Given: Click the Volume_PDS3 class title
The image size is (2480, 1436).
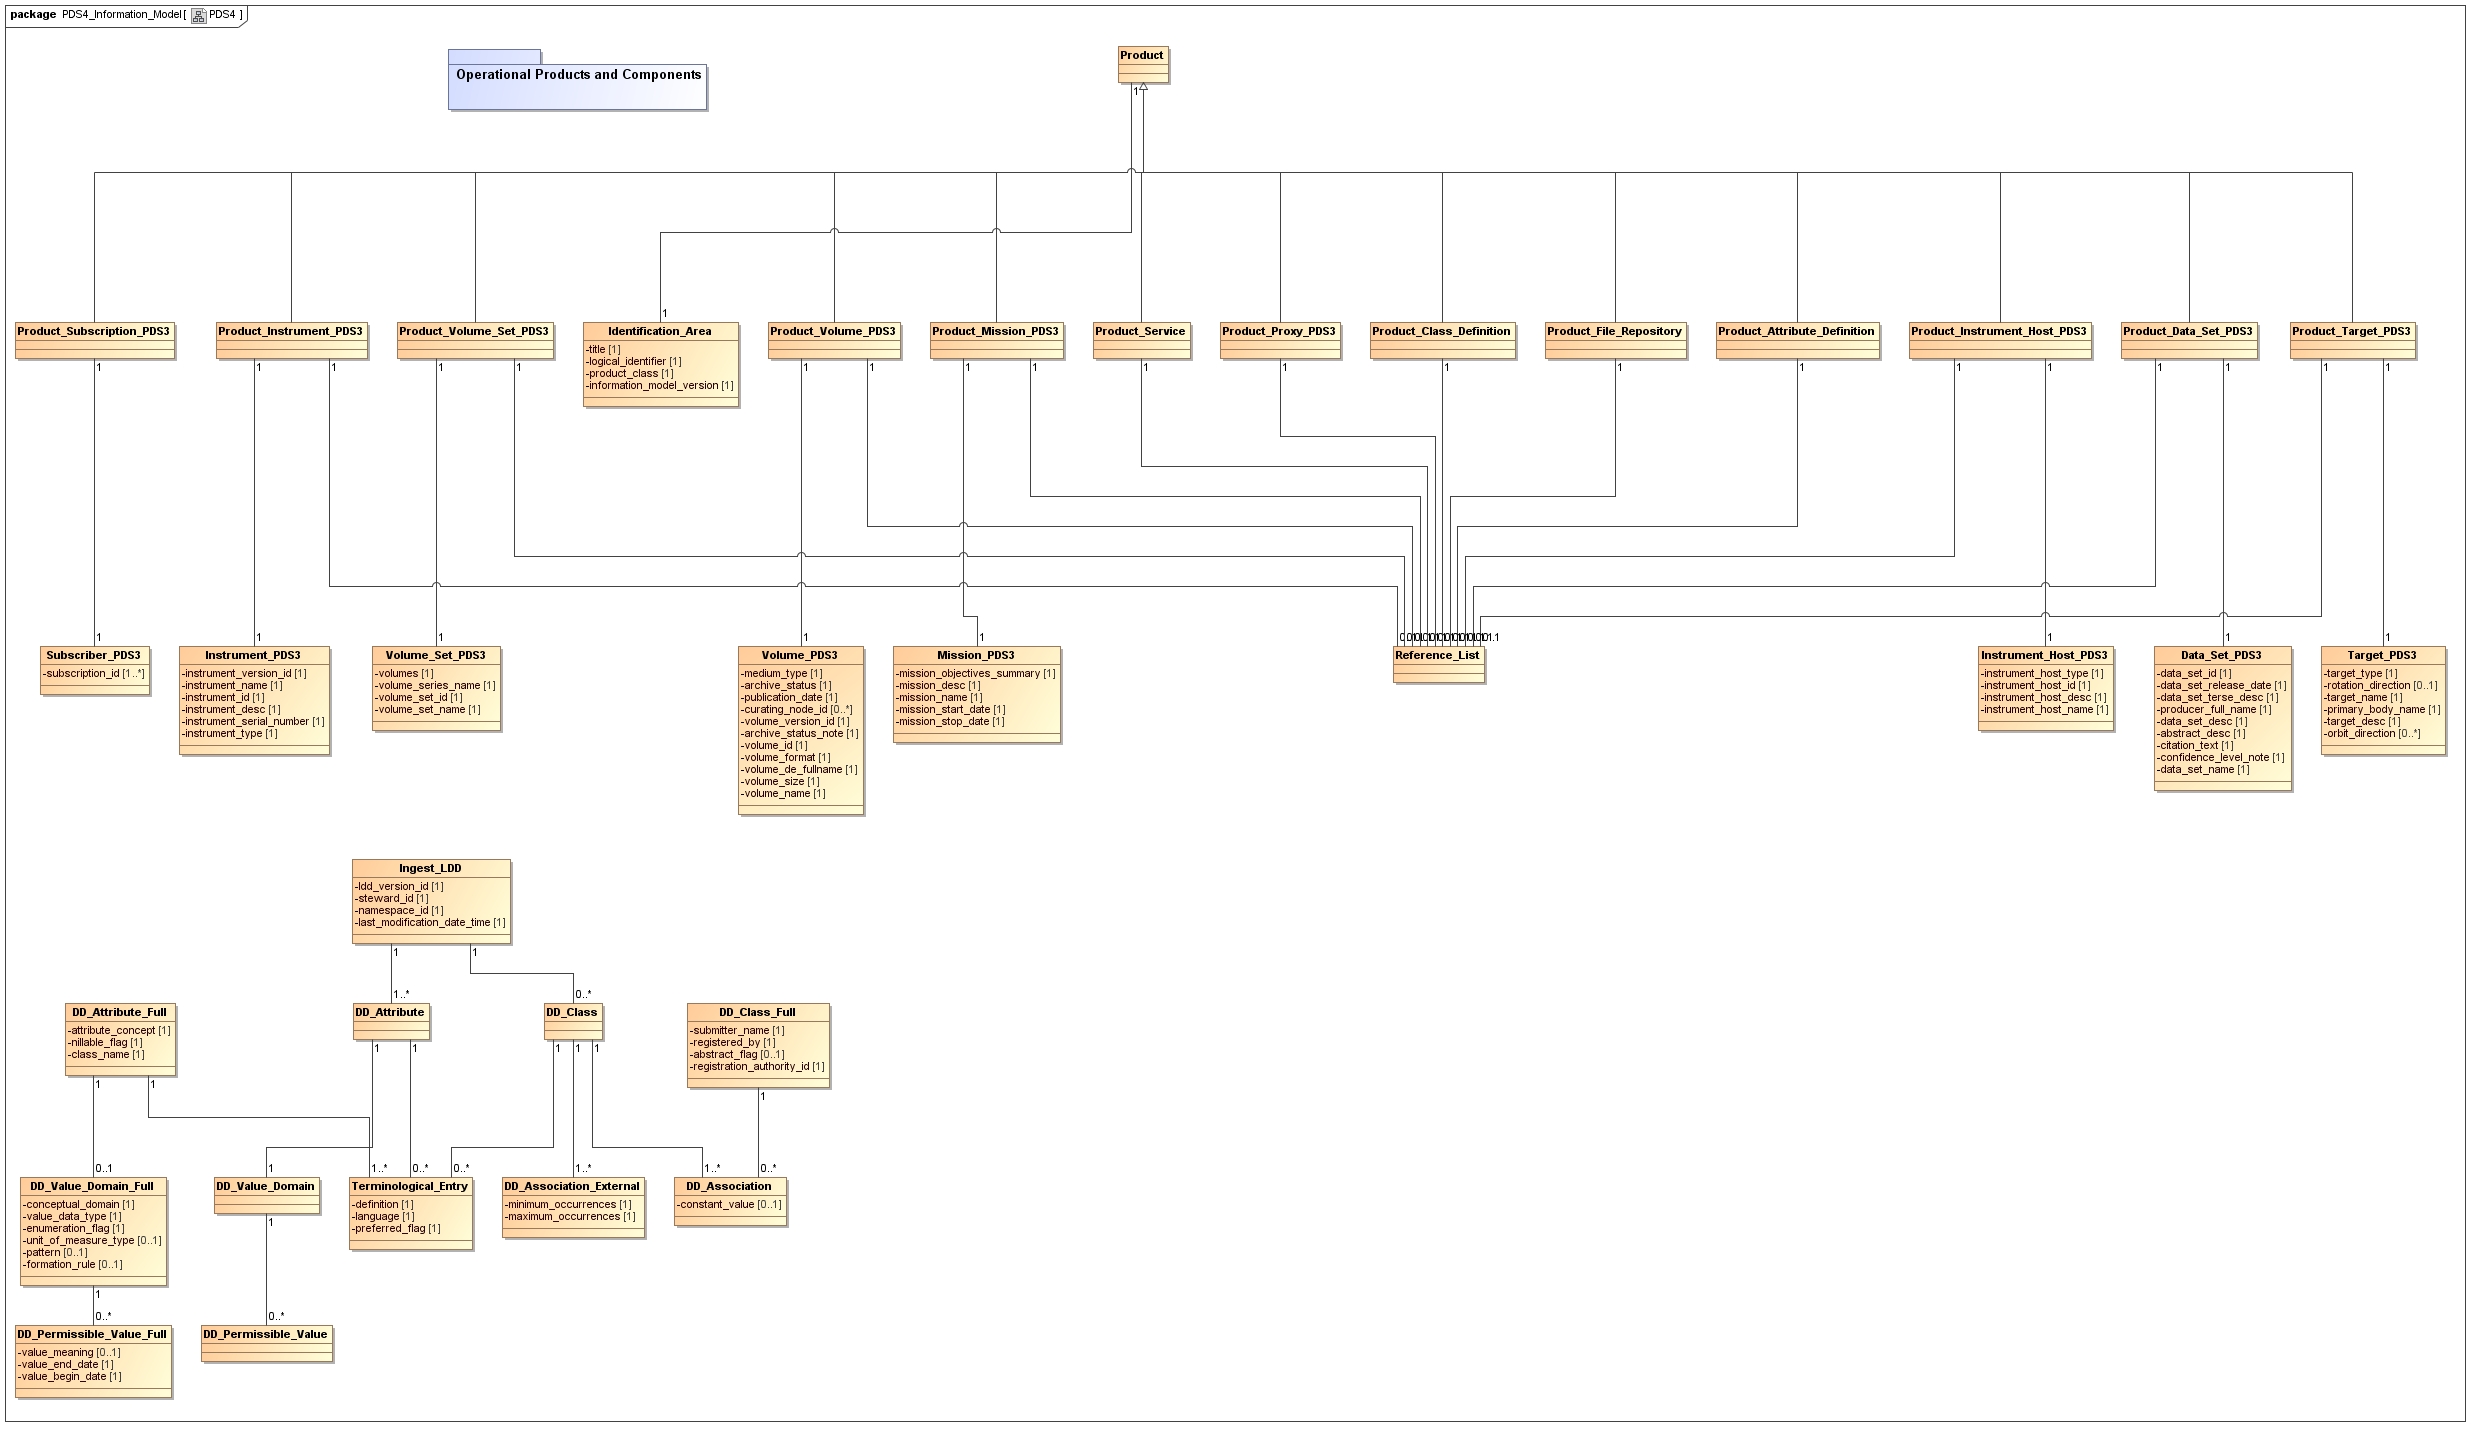Looking at the screenshot, I should (800, 656).
